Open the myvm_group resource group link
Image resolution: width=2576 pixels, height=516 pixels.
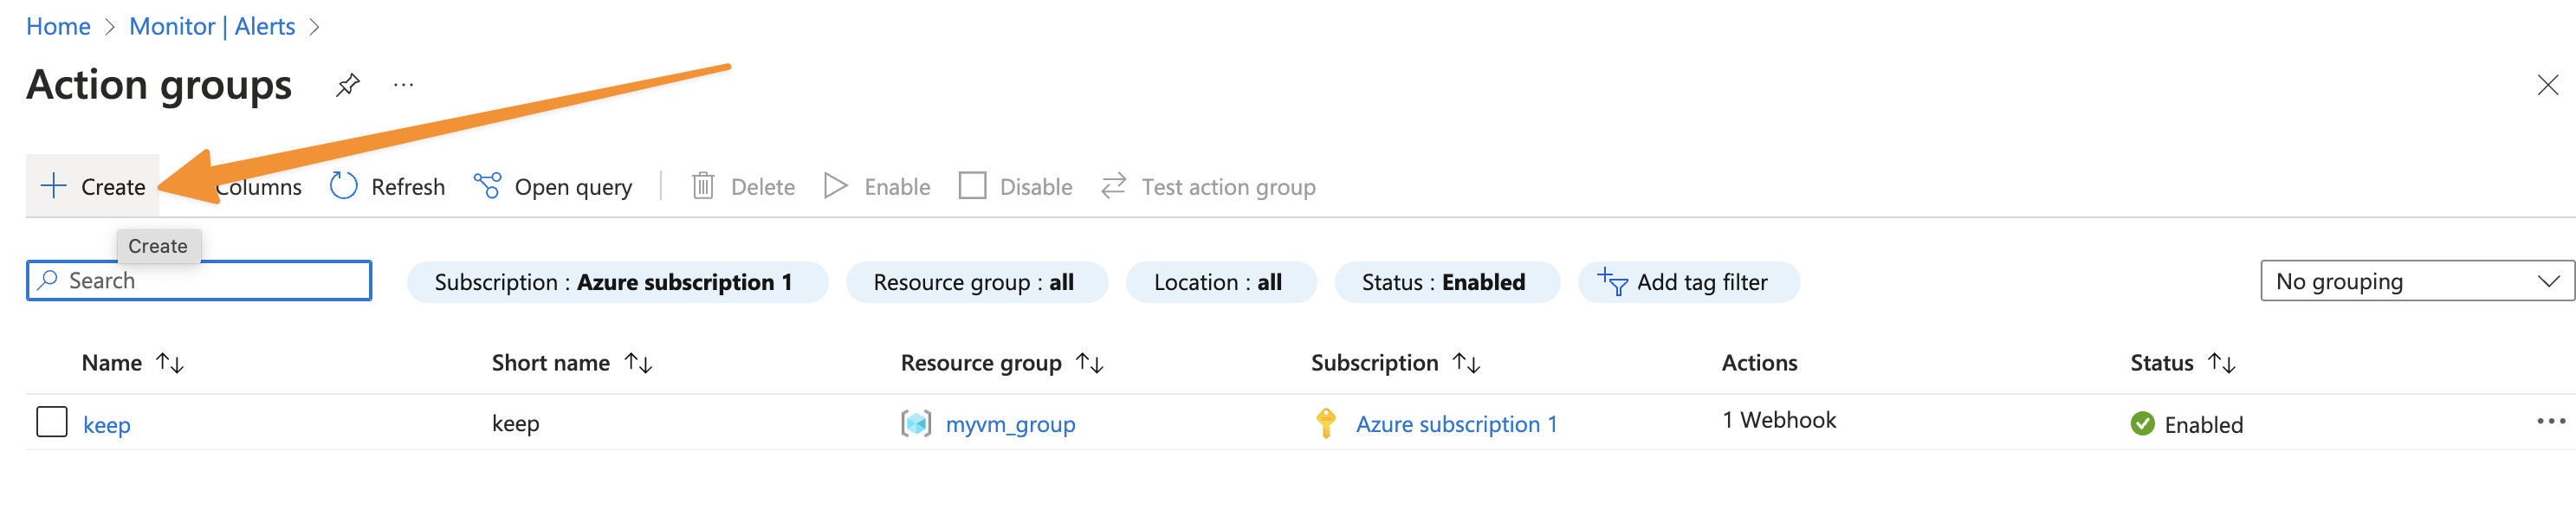click(1010, 424)
